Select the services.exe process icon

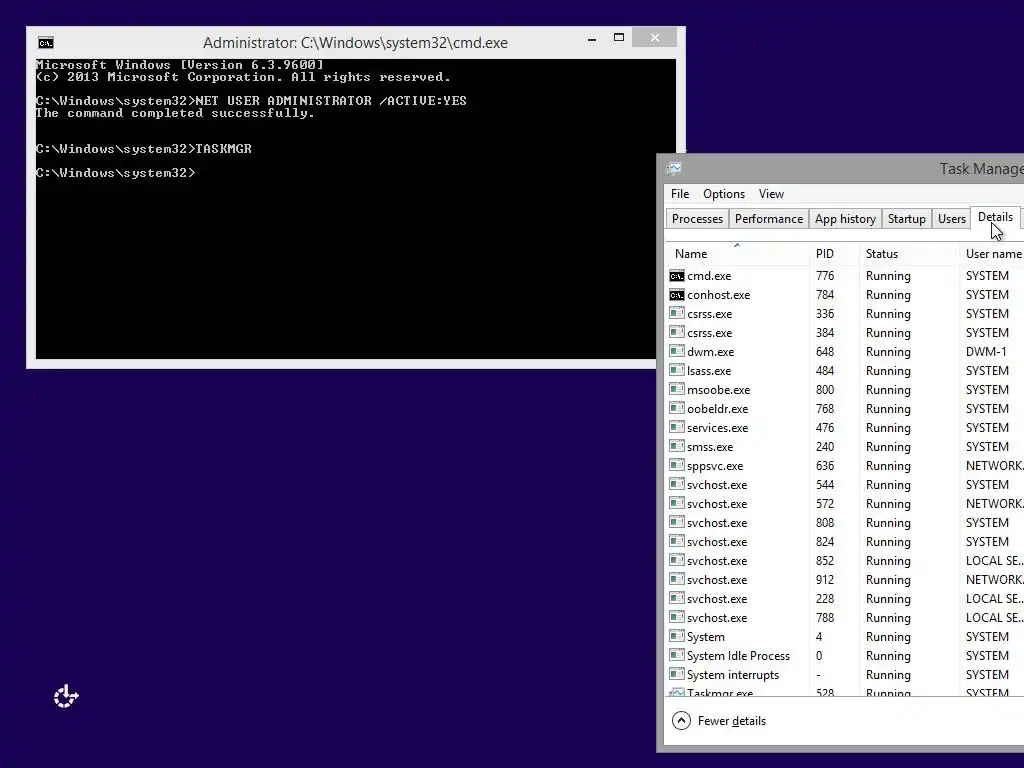[x=677, y=427]
